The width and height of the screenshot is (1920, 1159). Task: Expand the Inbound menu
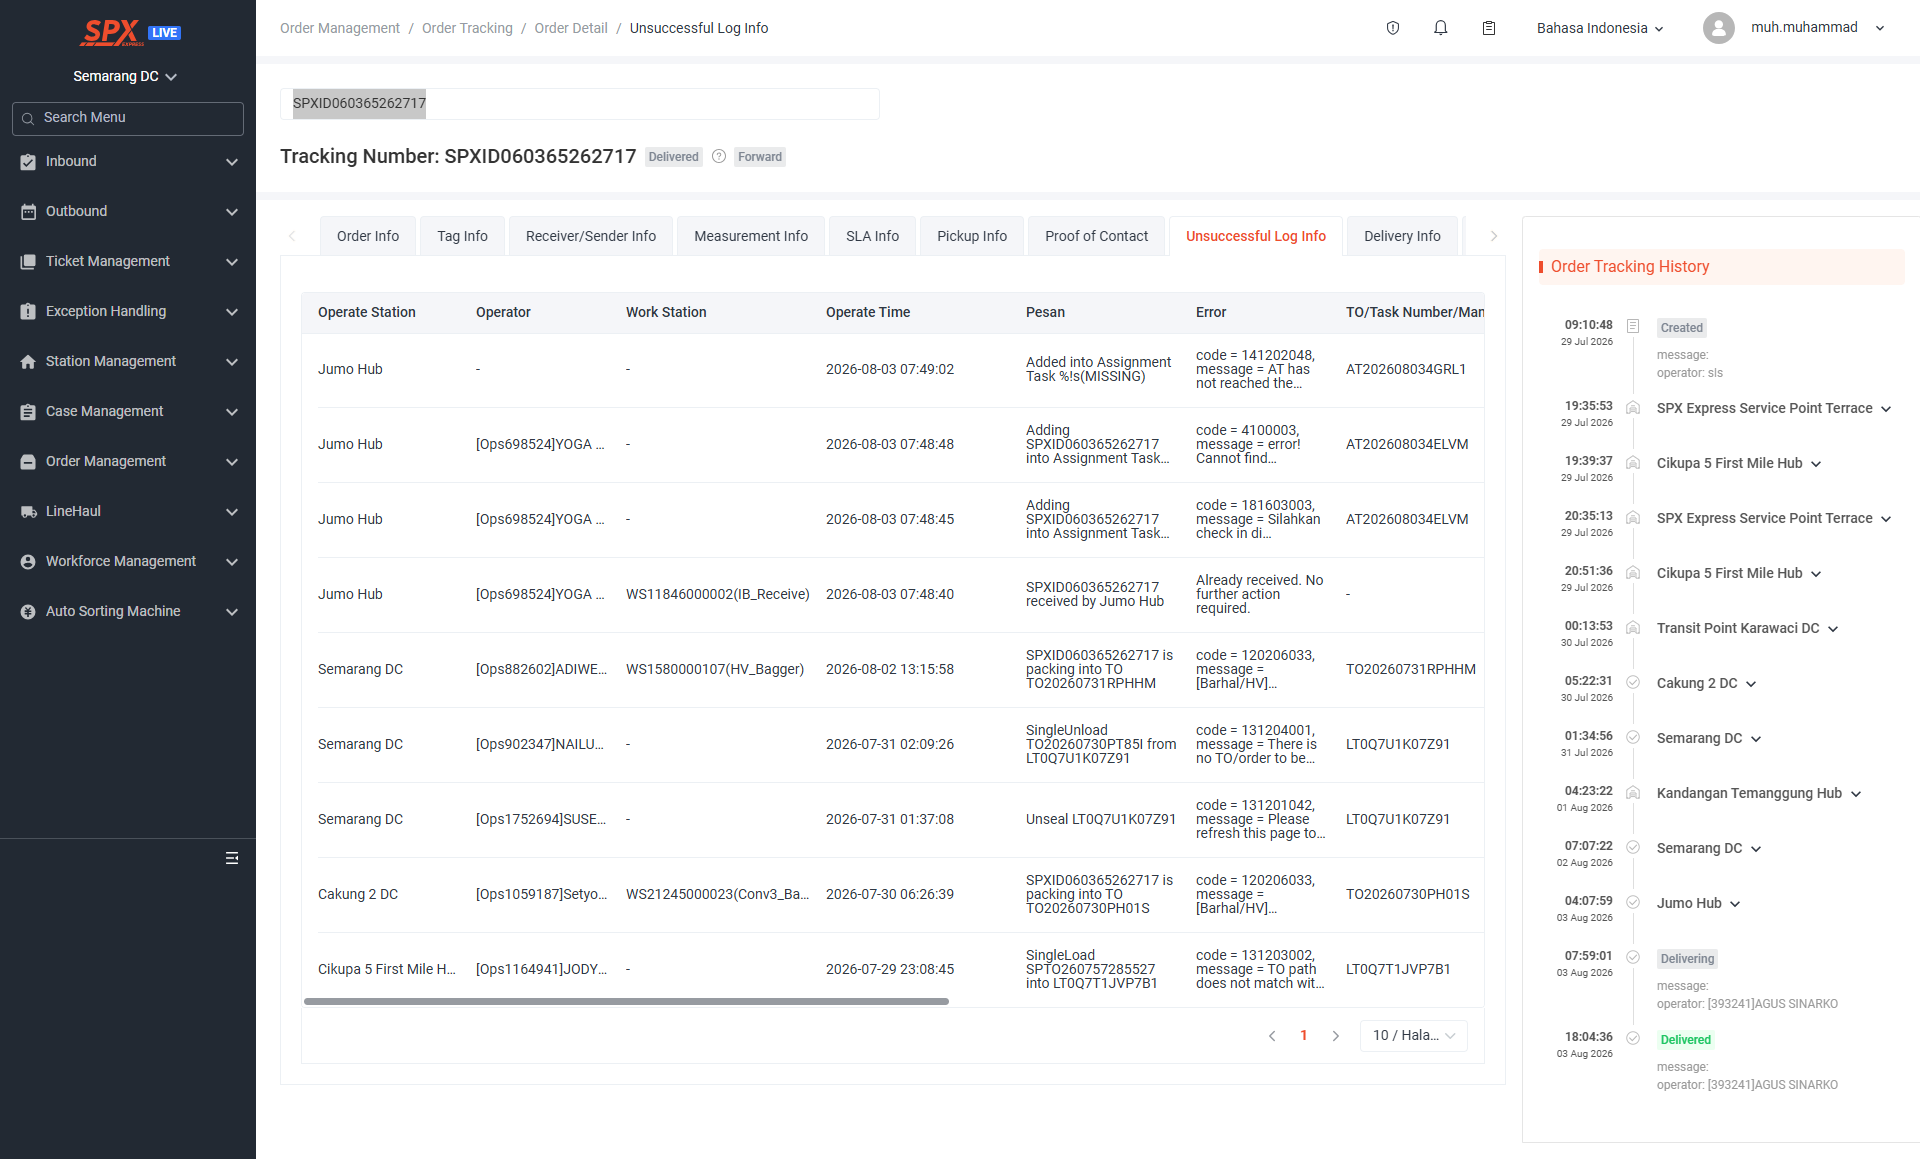232,162
